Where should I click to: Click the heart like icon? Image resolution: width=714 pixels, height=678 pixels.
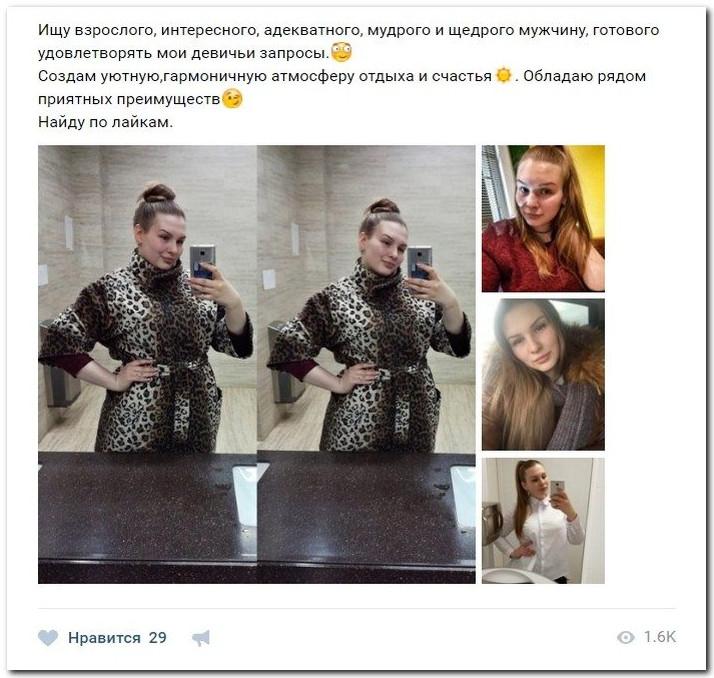(48, 637)
